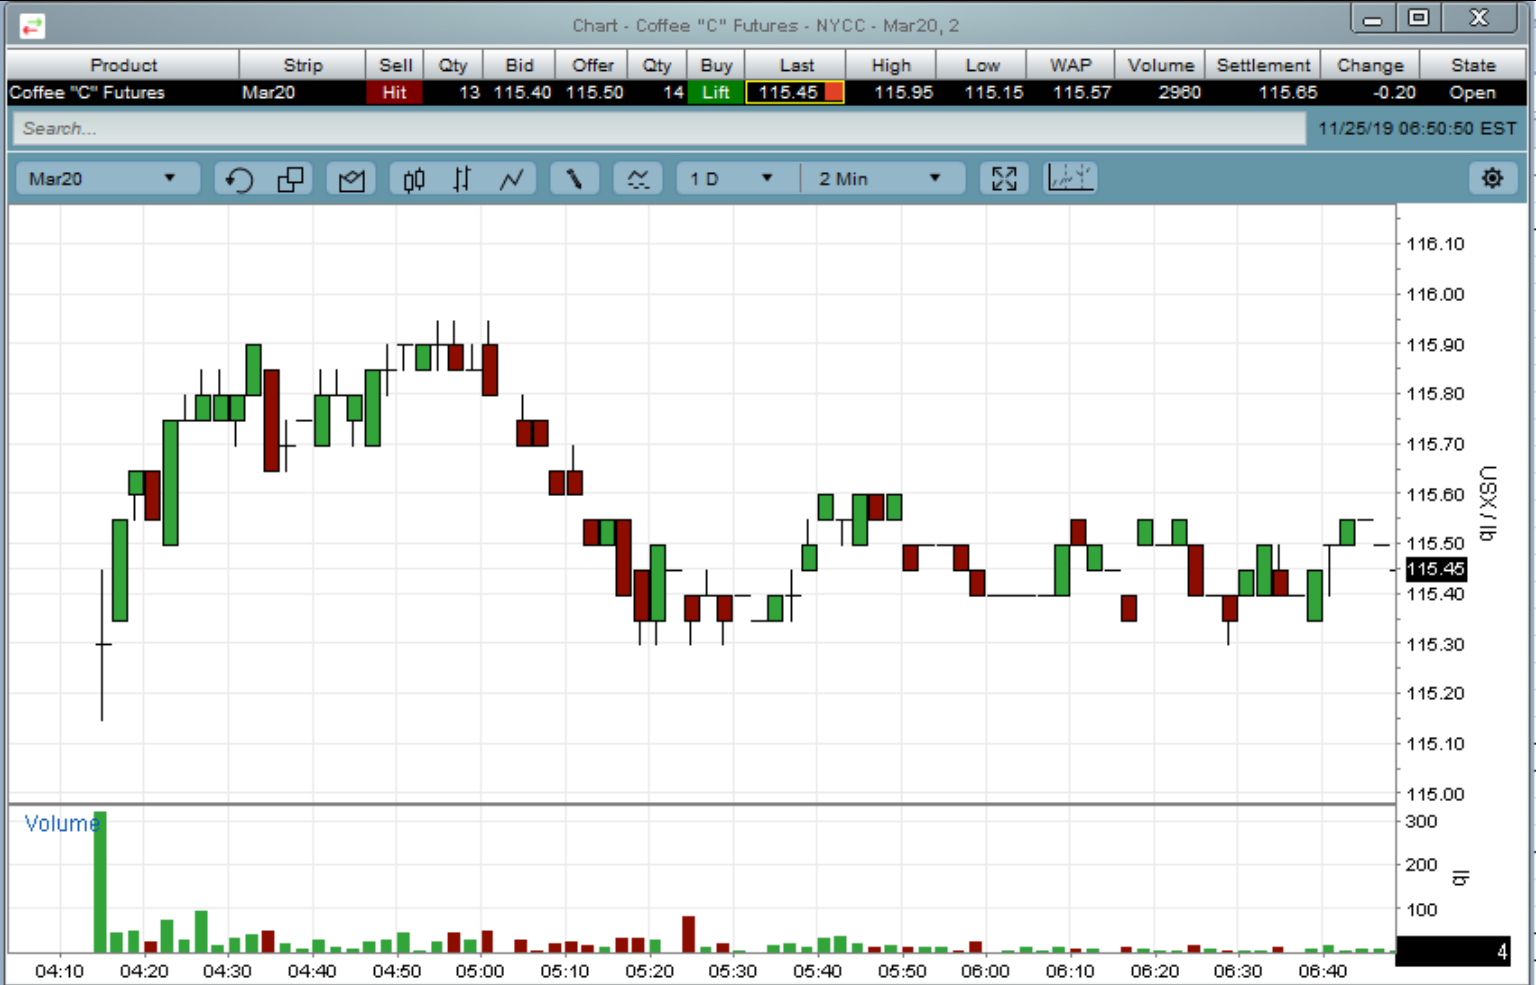Viewport: 1536px width, 985px height.
Task: Click the State column header
Action: [x=1473, y=65]
